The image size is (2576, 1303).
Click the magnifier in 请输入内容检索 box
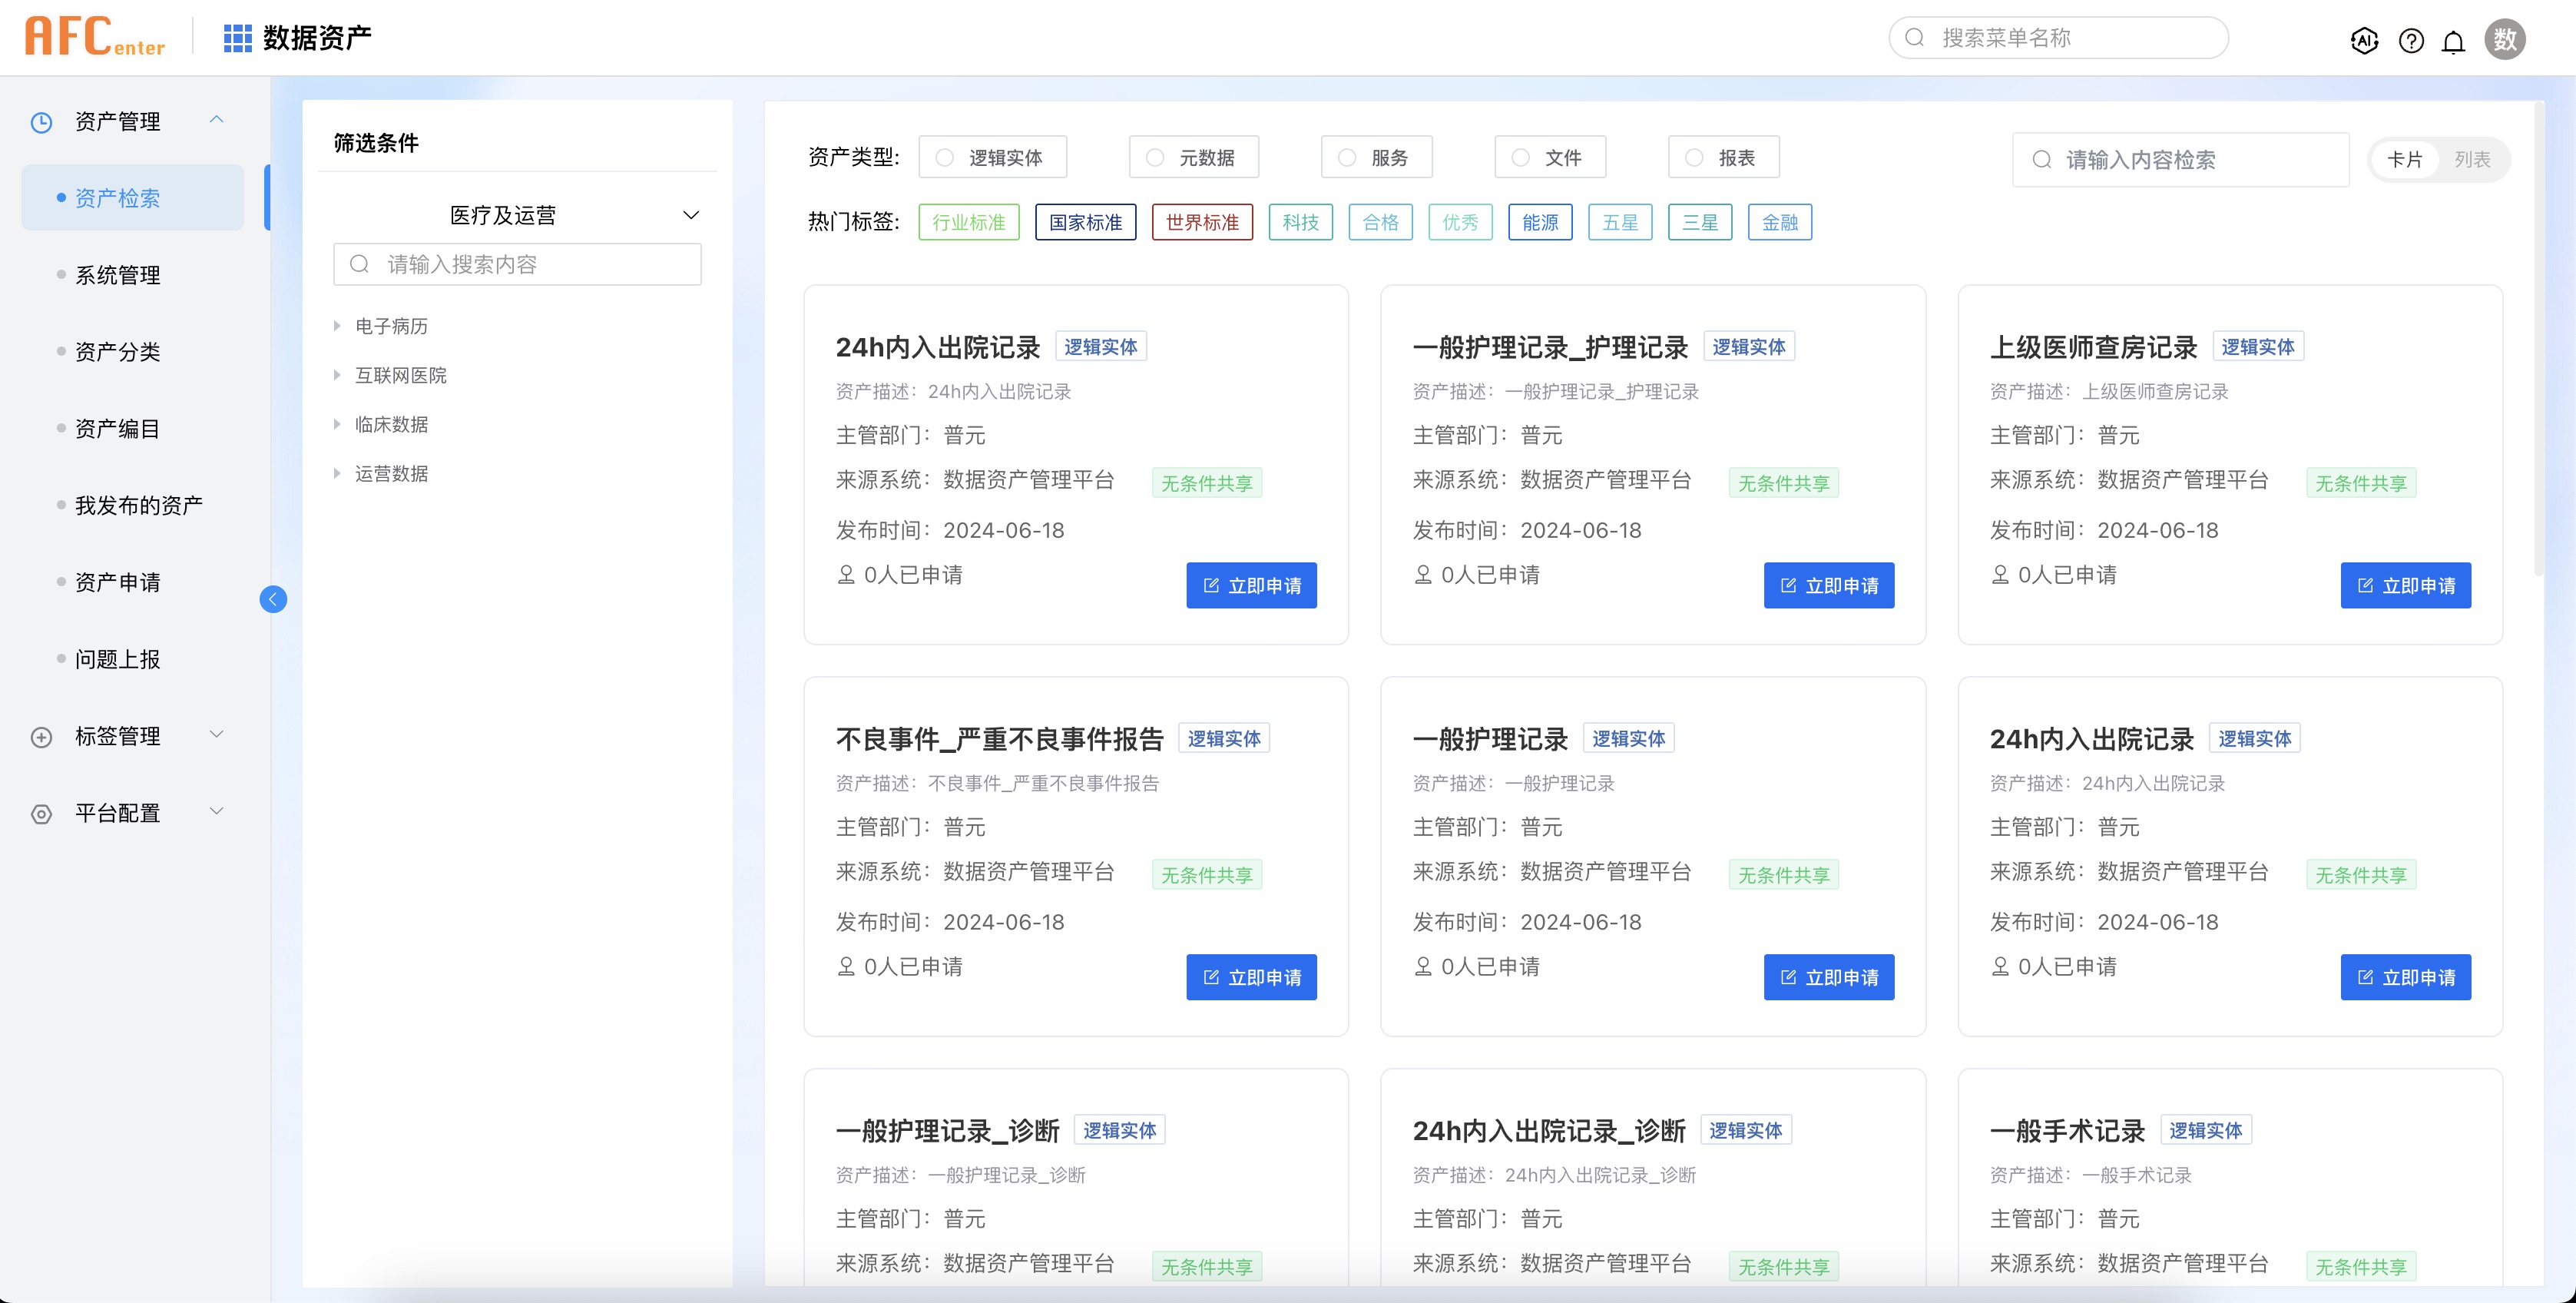tap(2042, 160)
